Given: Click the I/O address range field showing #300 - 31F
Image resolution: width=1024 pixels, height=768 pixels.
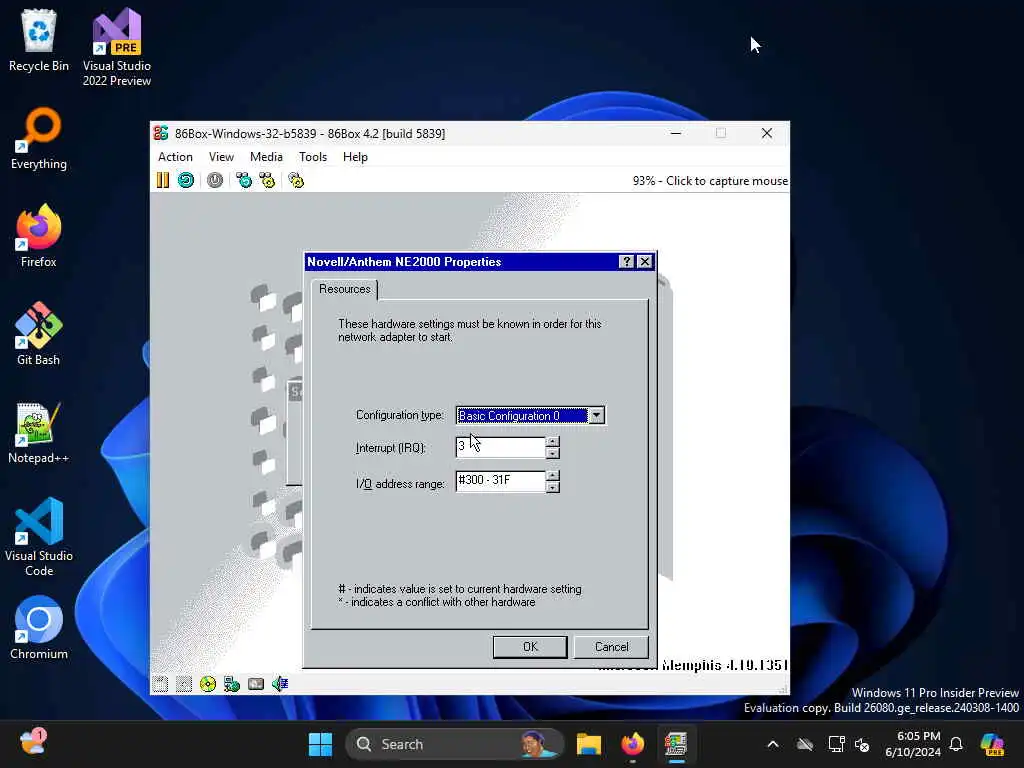Looking at the screenshot, I should 500,481.
